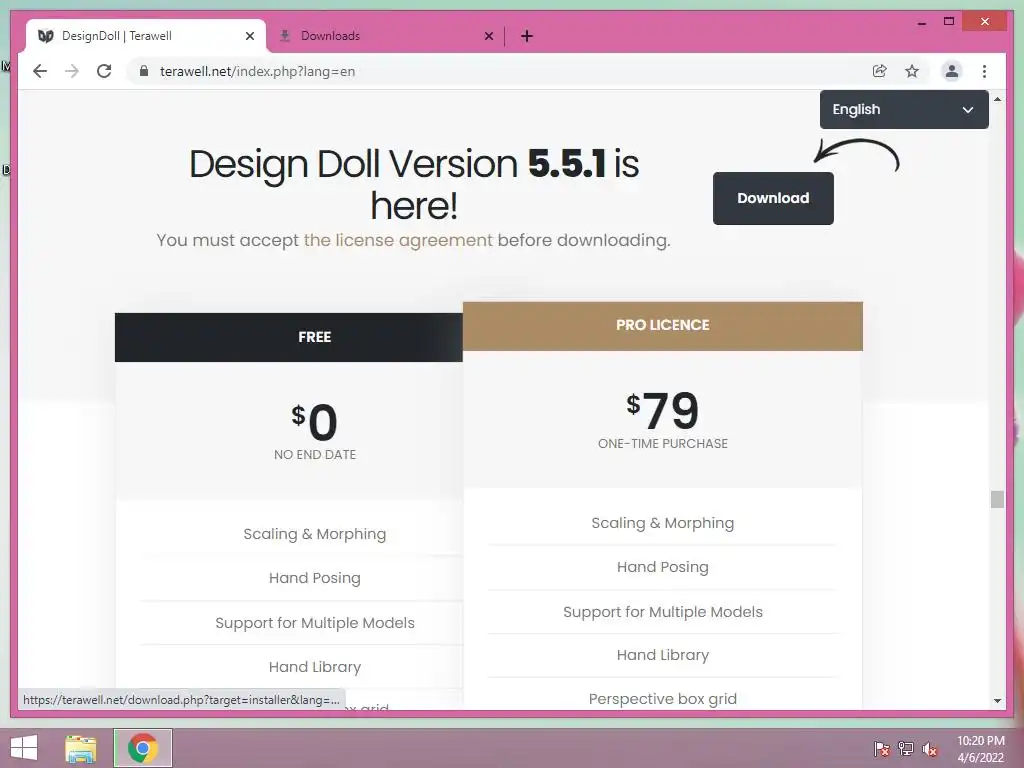1024x768 pixels.
Task: Click Scaling & Morphing in the Pro column
Action: click(x=663, y=523)
